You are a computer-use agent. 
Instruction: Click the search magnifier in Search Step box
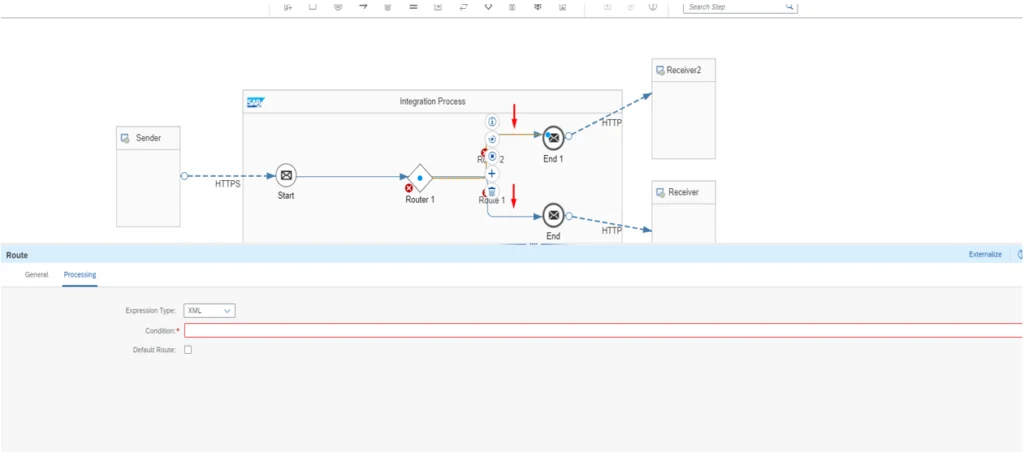pos(789,7)
